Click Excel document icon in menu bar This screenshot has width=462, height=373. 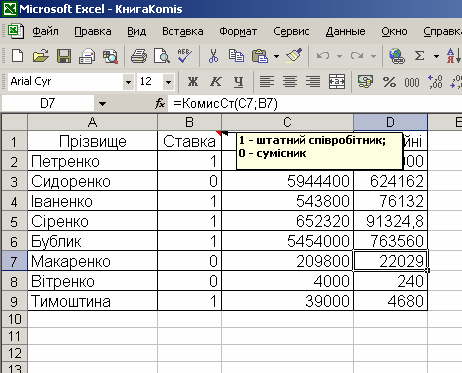pyautogui.click(x=16, y=31)
